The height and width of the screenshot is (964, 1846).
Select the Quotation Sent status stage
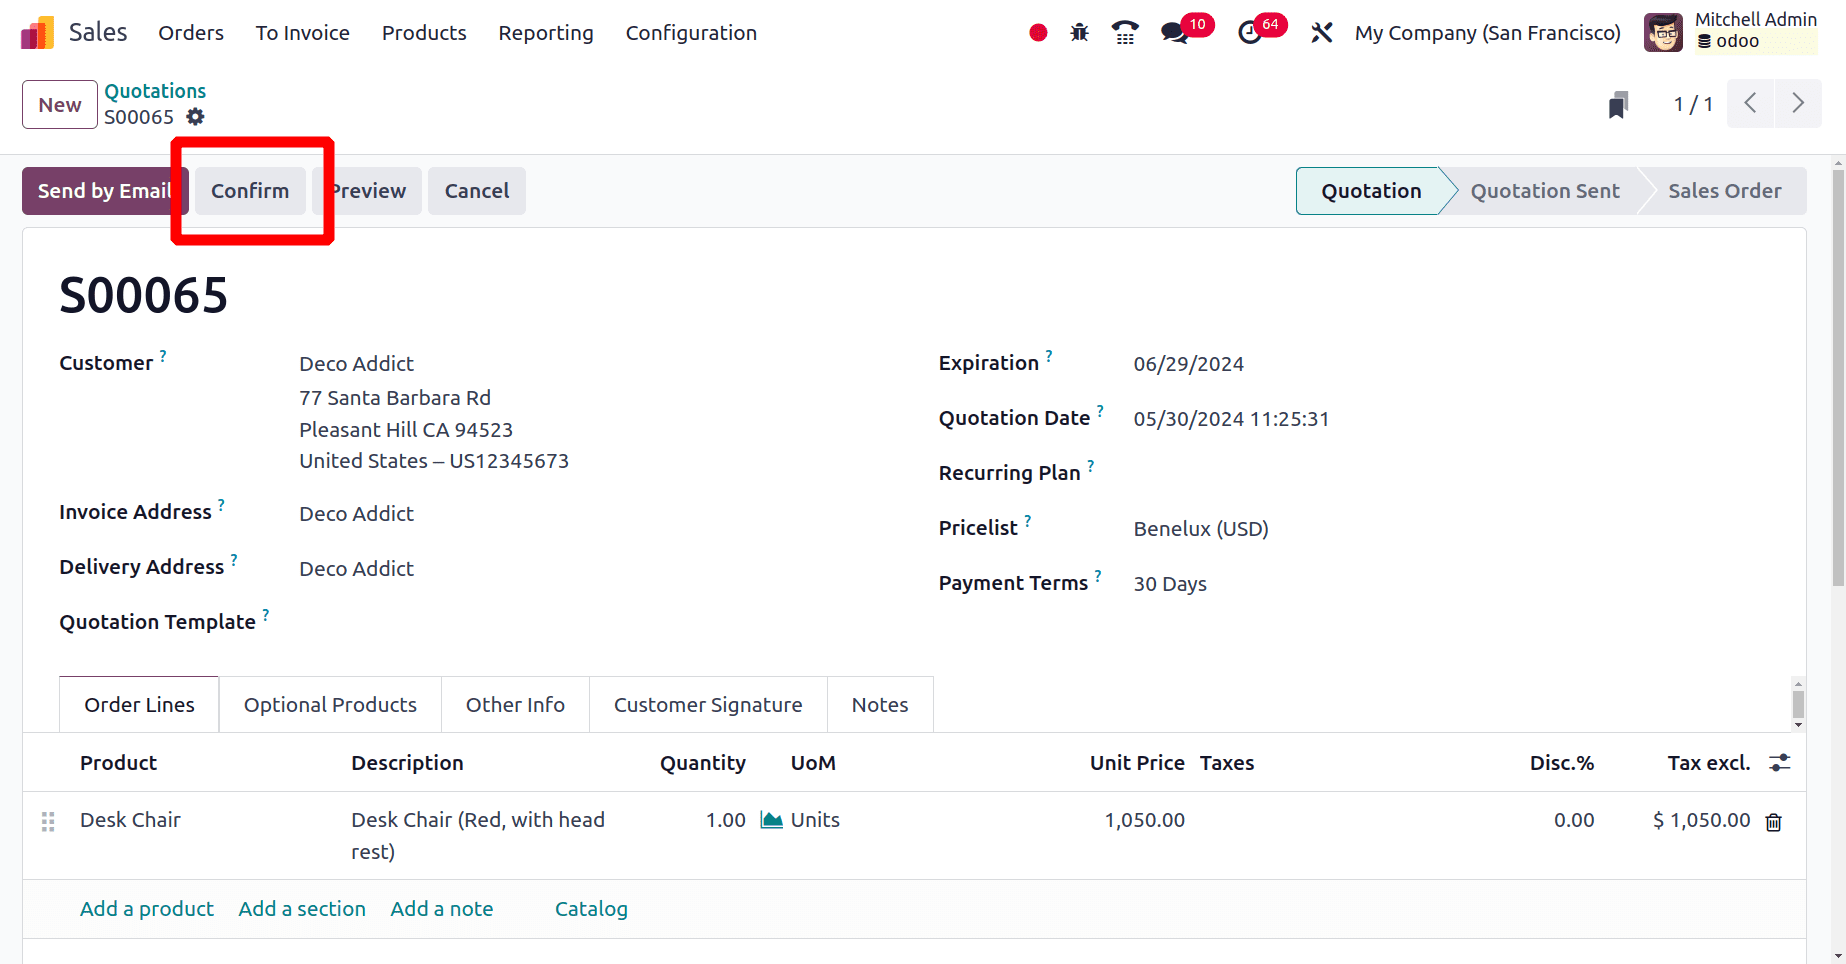[1545, 191]
